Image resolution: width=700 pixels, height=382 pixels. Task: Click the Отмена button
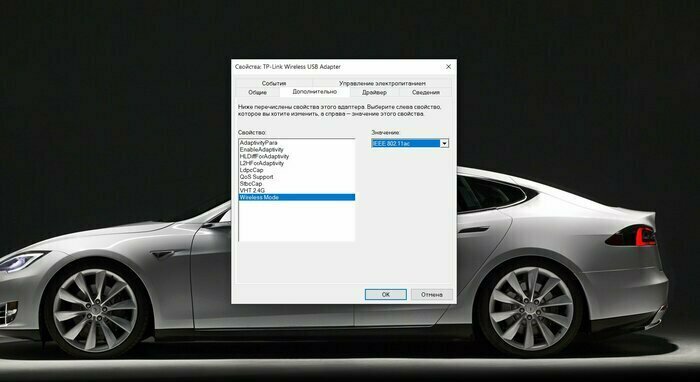coord(432,295)
